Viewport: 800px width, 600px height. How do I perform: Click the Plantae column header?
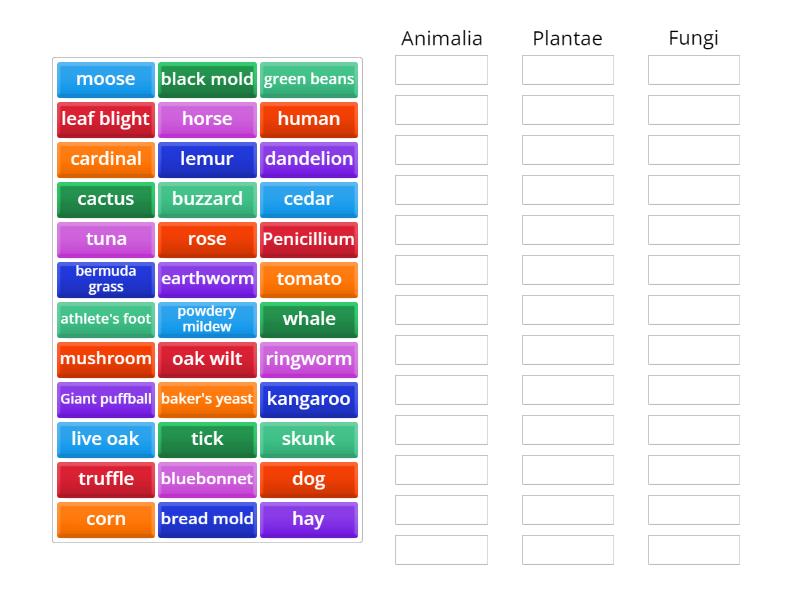[567, 38]
